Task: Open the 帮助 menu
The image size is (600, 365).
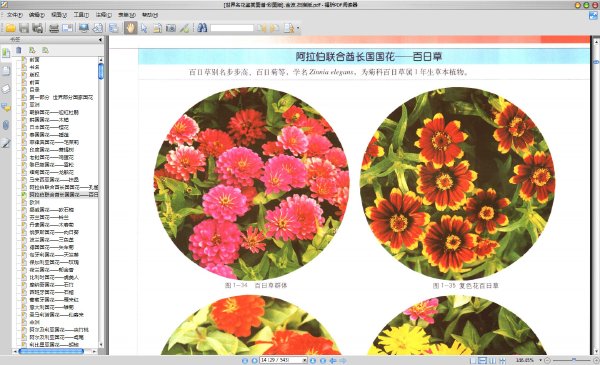Action: point(150,15)
